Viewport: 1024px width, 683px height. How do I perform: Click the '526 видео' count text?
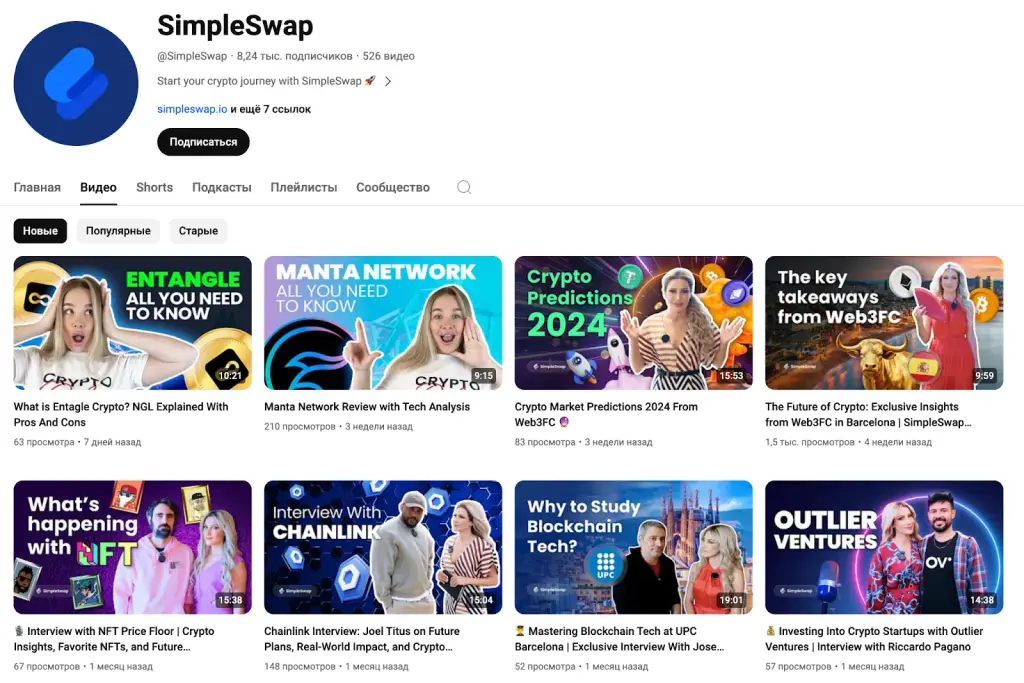[389, 56]
